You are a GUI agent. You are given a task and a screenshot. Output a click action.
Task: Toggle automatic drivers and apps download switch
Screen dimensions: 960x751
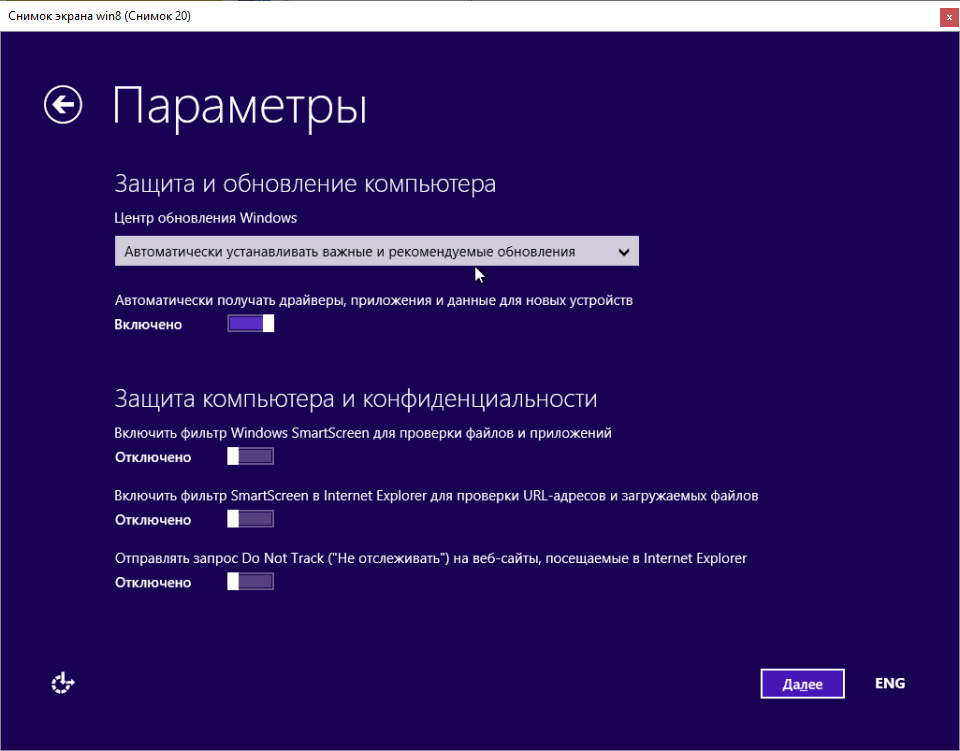pos(250,323)
